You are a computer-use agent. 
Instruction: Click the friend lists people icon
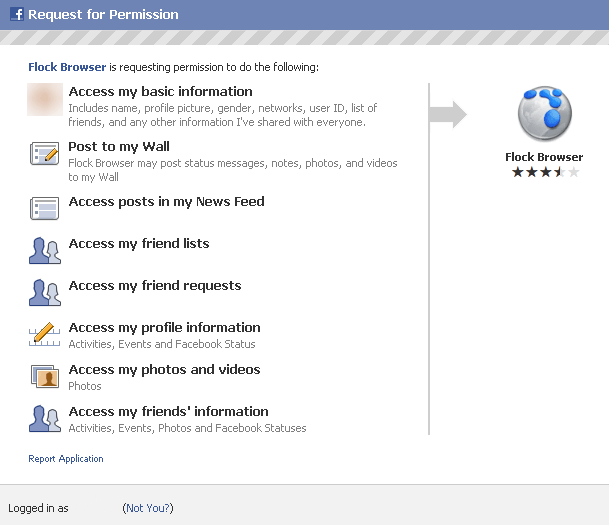pyautogui.click(x=45, y=251)
